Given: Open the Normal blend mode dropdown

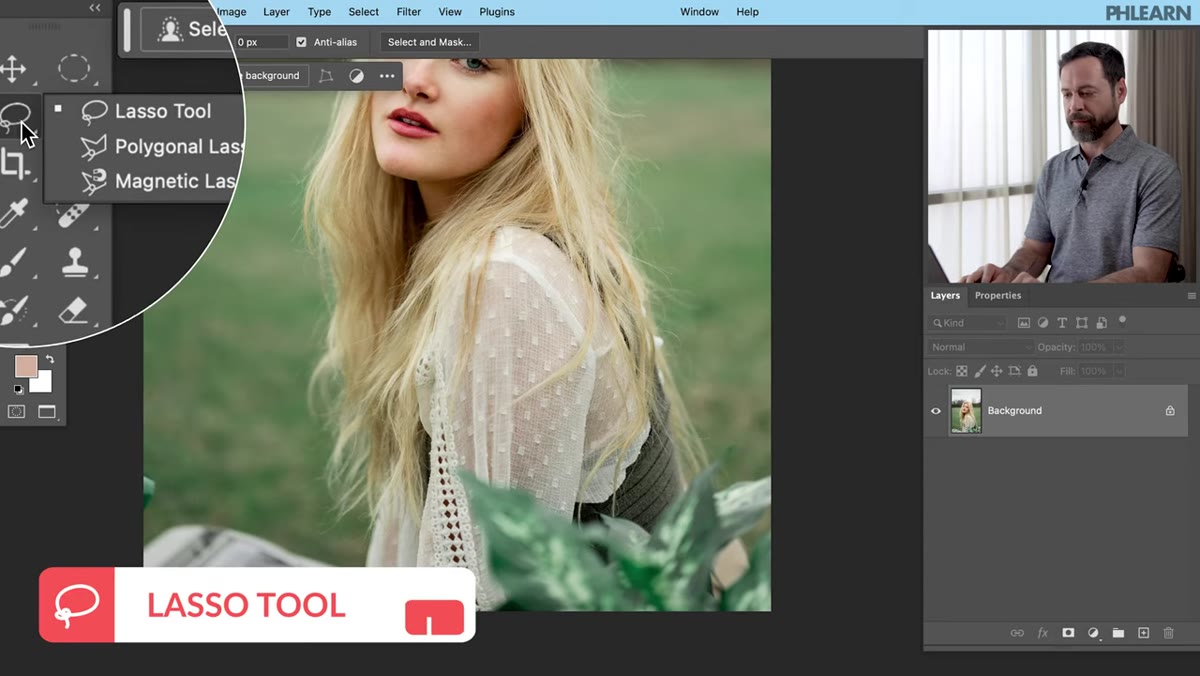Looking at the screenshot, I should 980,347.
